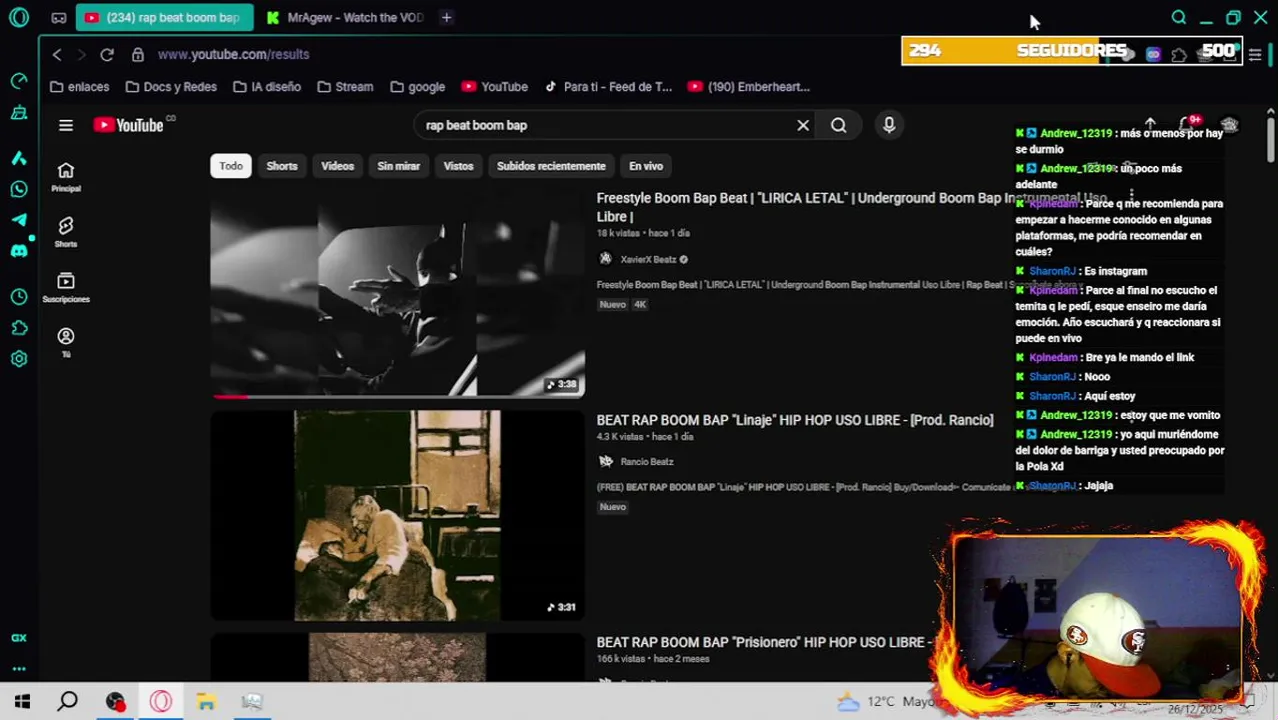Open the YouTube create upload arrow
Image resolution: width=1278 pixels, height=720 pixels.
pos(1150,125)
